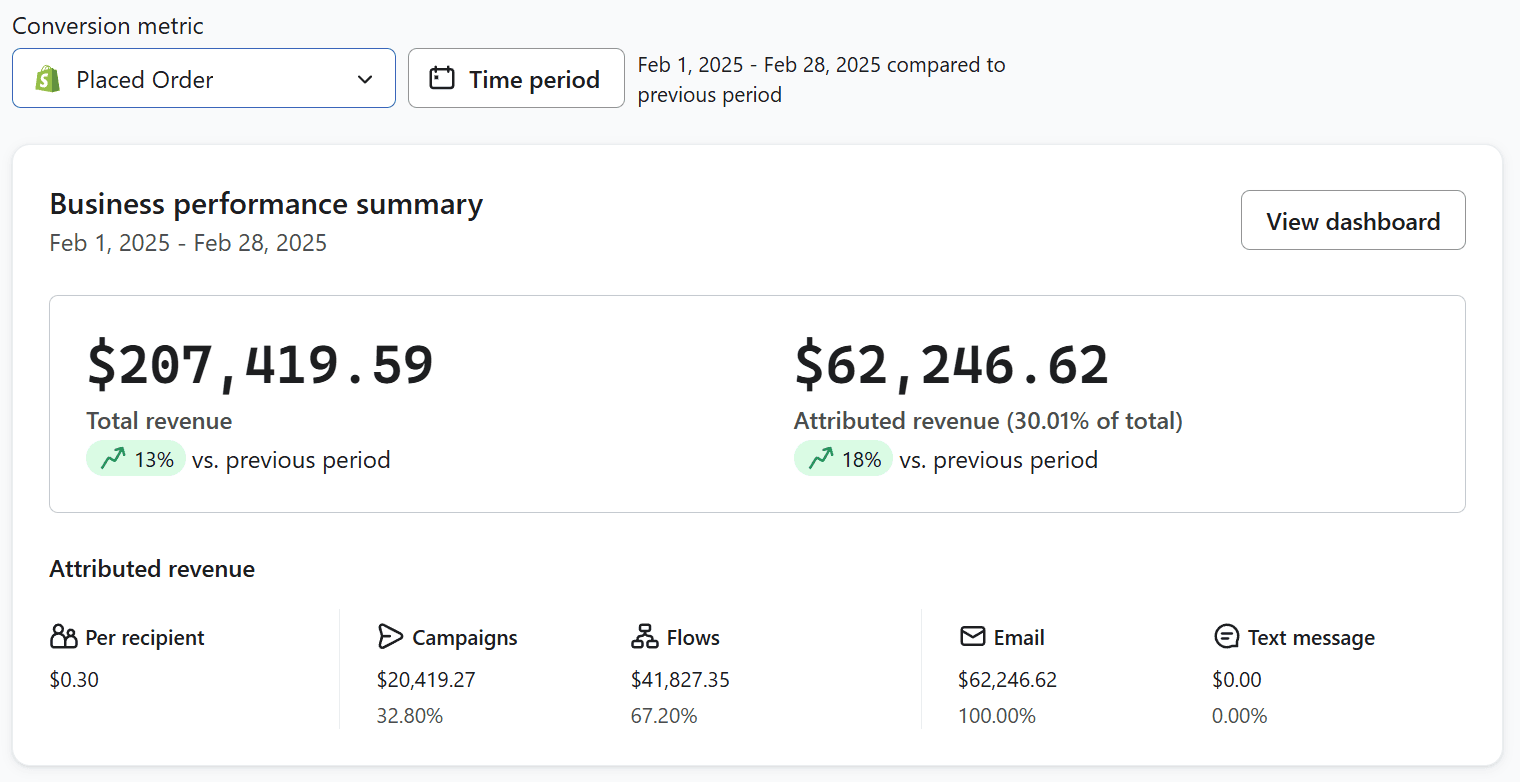1520x782 pixels.
Task: Click the calendar icon on Time period
Action: [442, 78]
